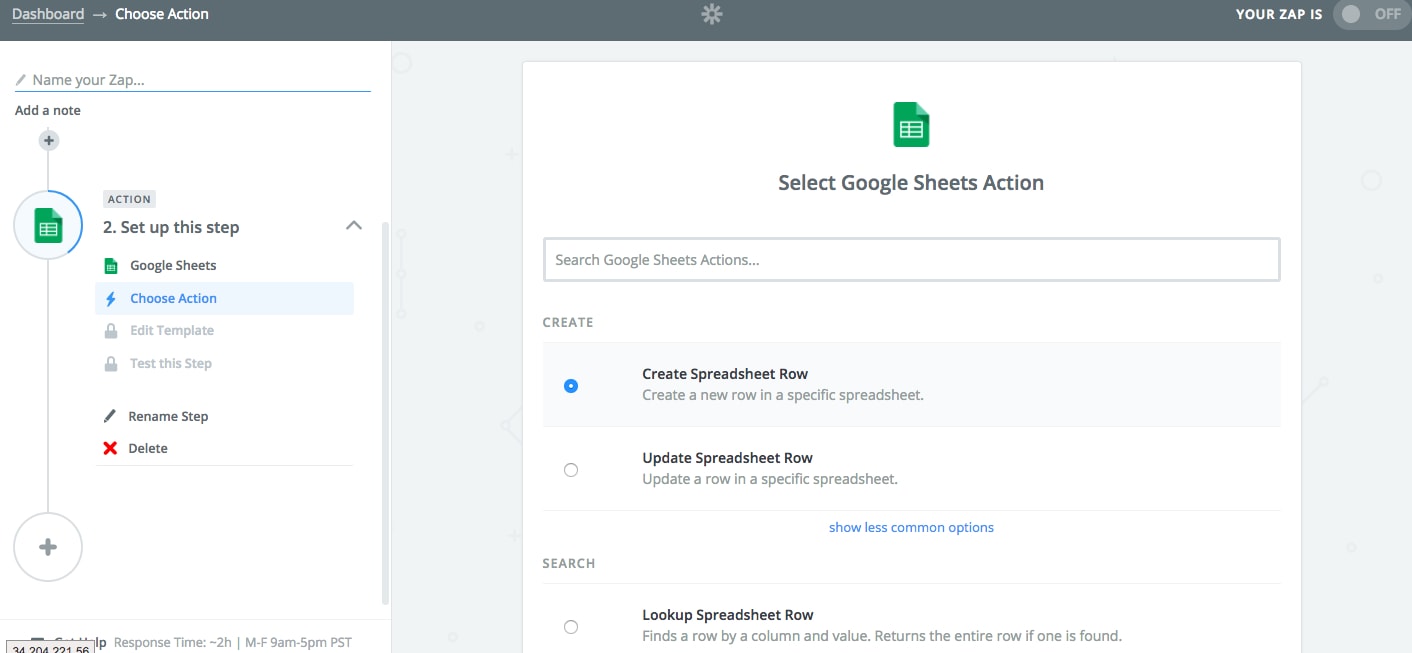Click the Select Google Sheets Action heading
1412x653 pixels.
coord(911,183)
